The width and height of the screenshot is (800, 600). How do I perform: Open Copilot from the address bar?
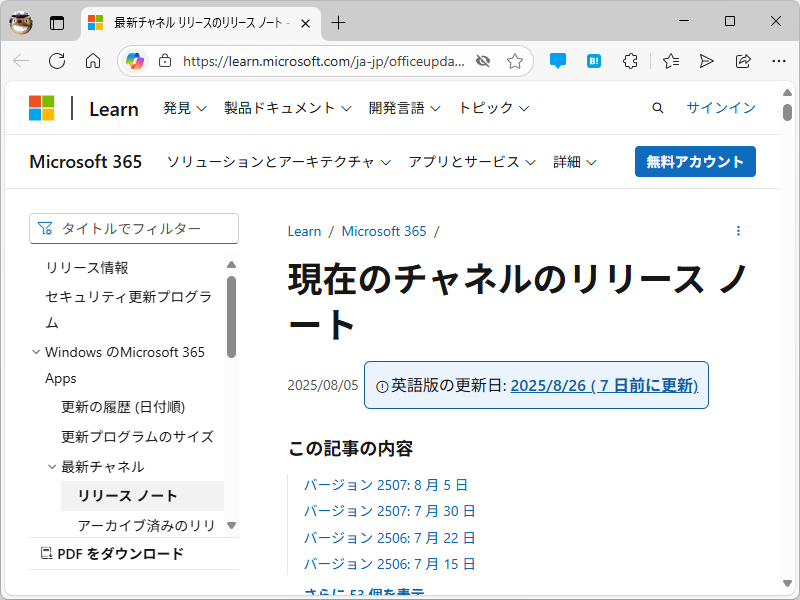pyautogui.click(x=135, y=61)
